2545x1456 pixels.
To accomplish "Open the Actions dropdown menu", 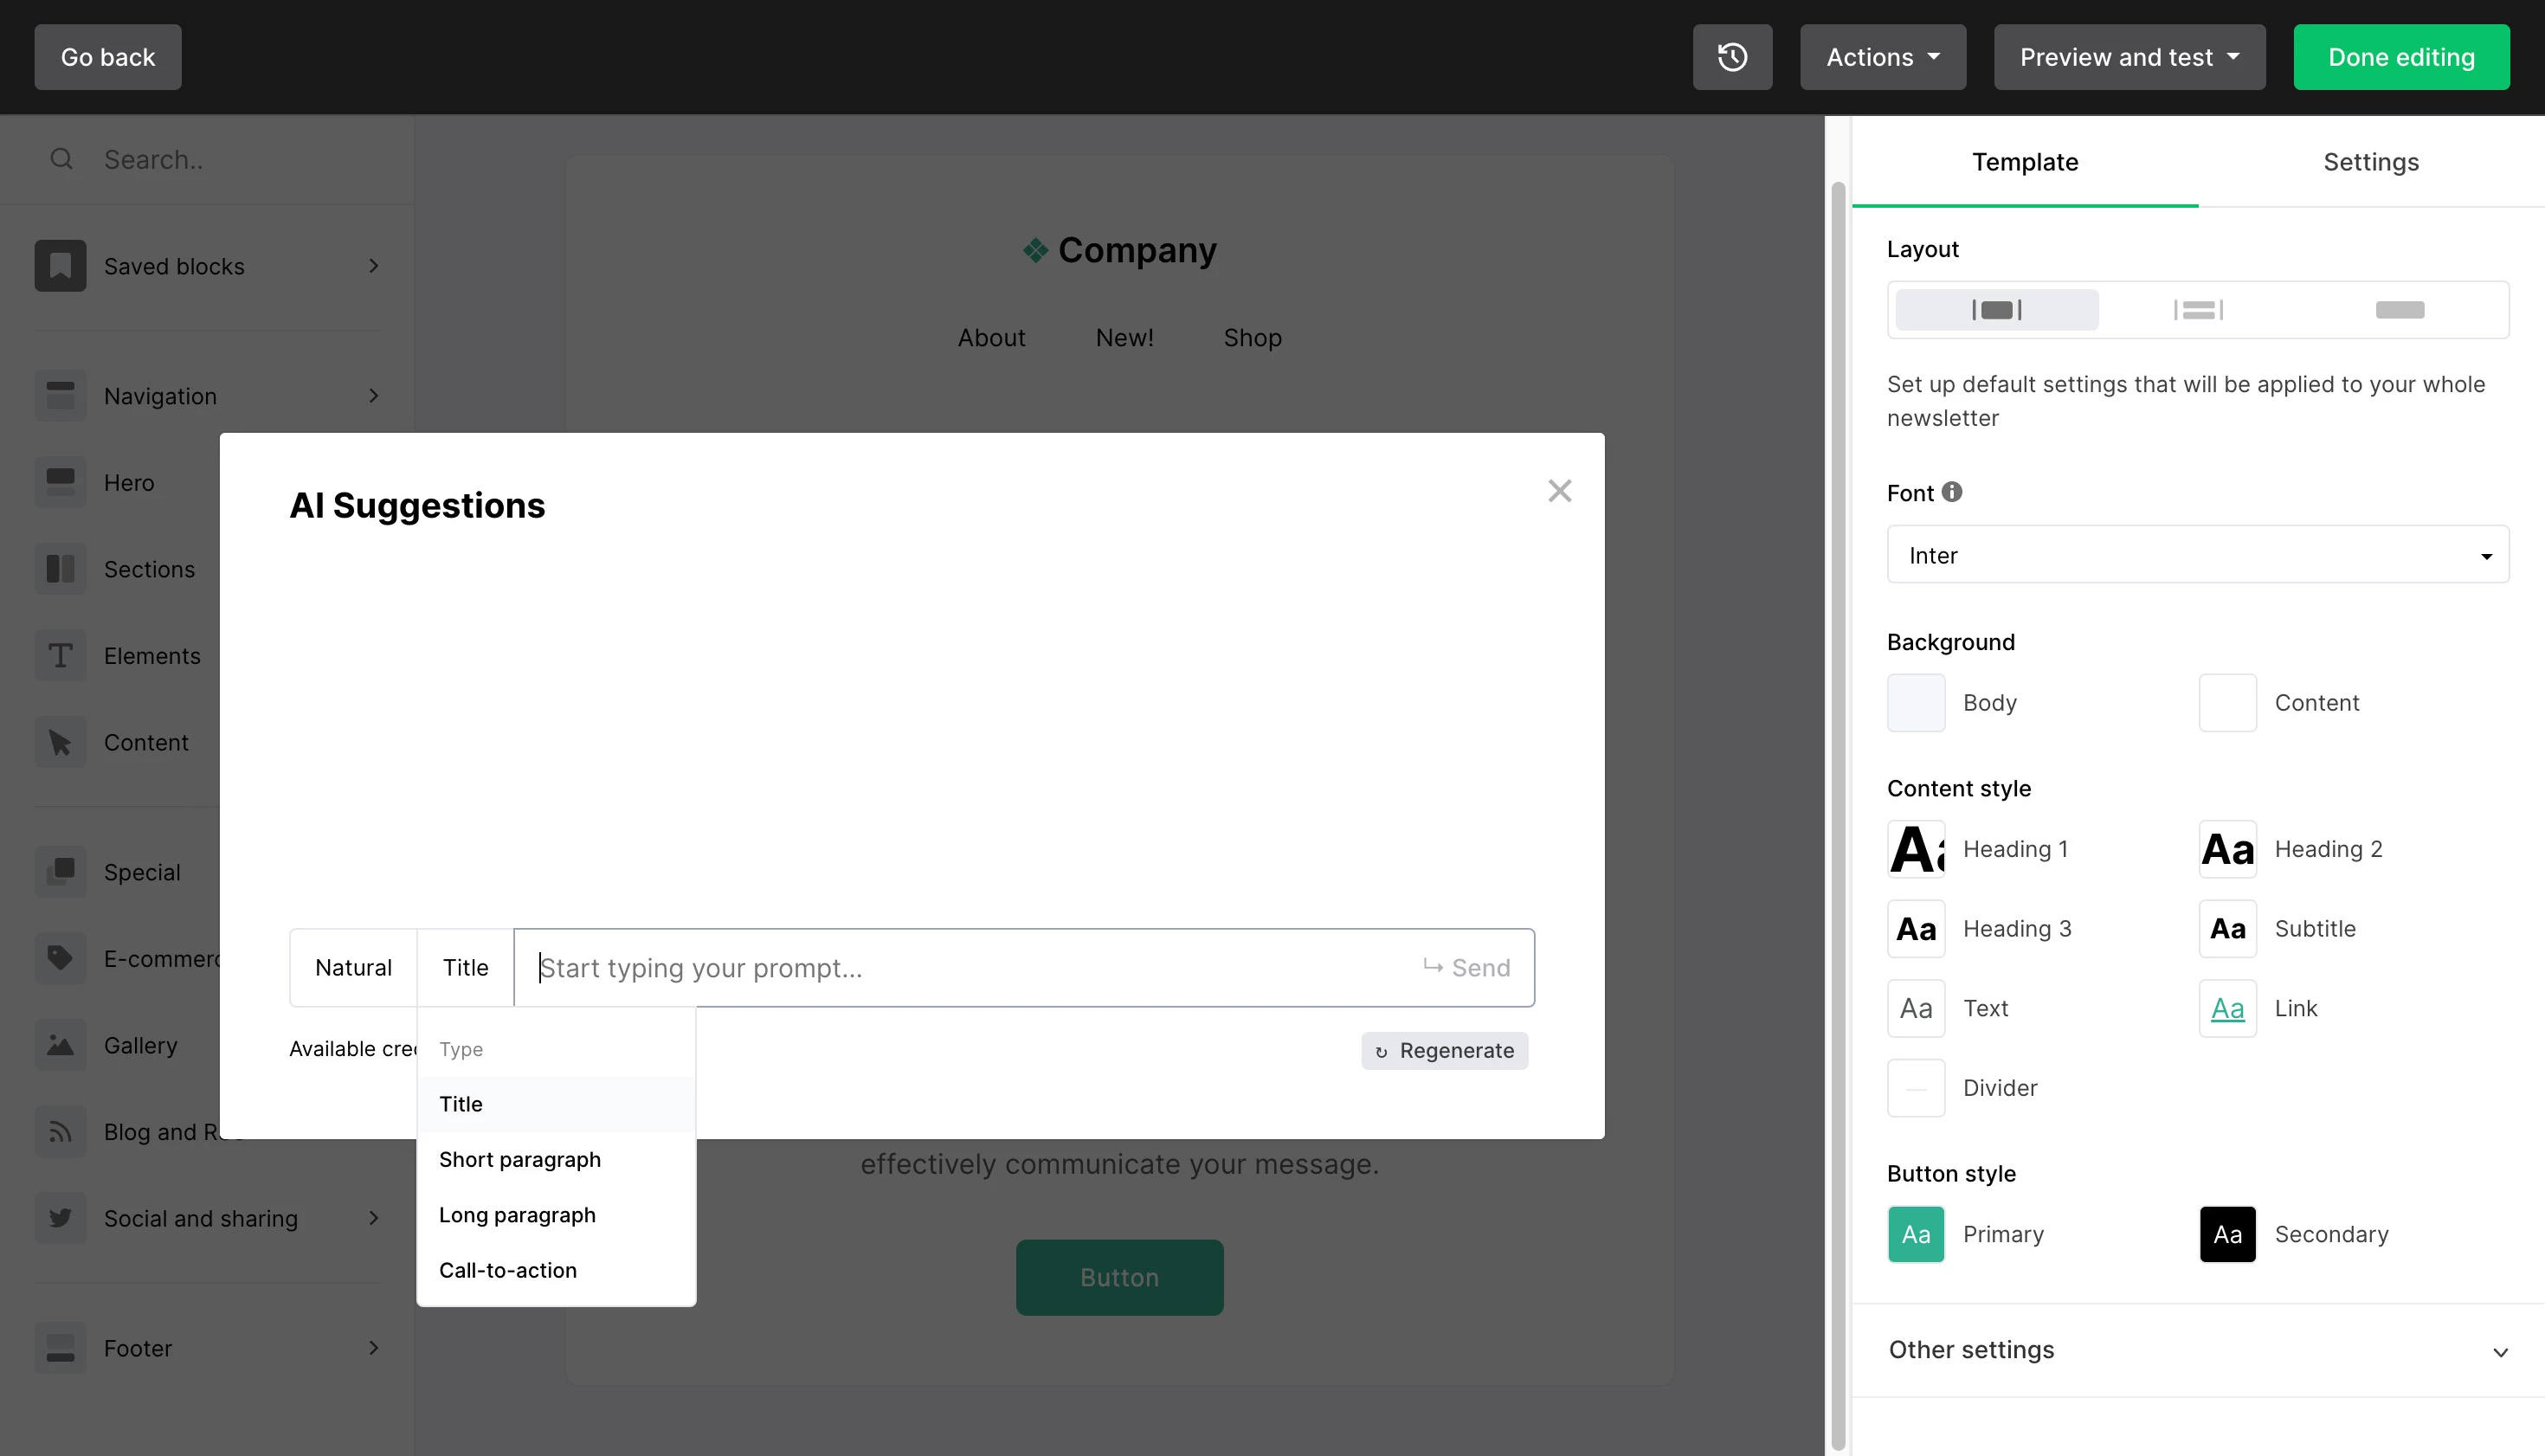I will pyautogui.click(x=1882, y=57).
